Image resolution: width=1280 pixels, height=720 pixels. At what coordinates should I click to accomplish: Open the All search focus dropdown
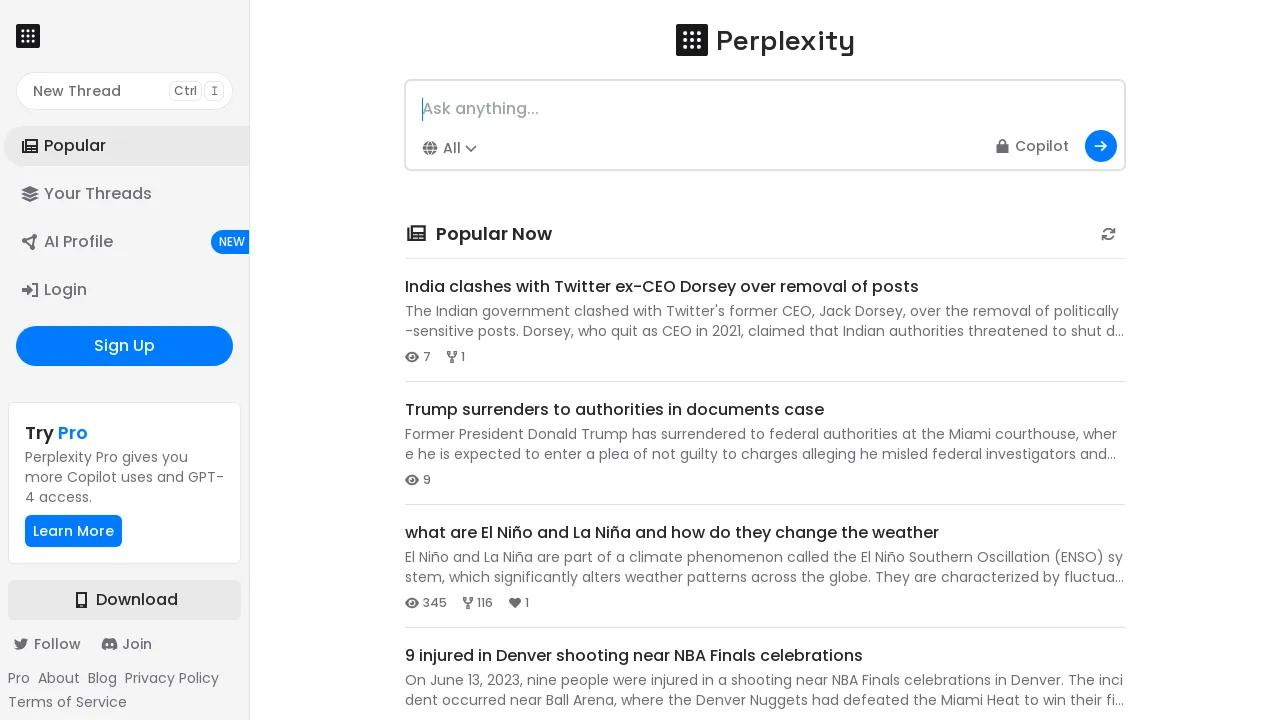450,148
